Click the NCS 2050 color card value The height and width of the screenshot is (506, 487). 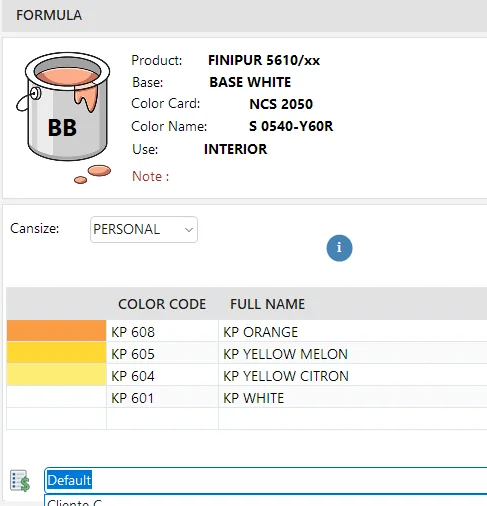pyautogui.click(x=281, y=104)
